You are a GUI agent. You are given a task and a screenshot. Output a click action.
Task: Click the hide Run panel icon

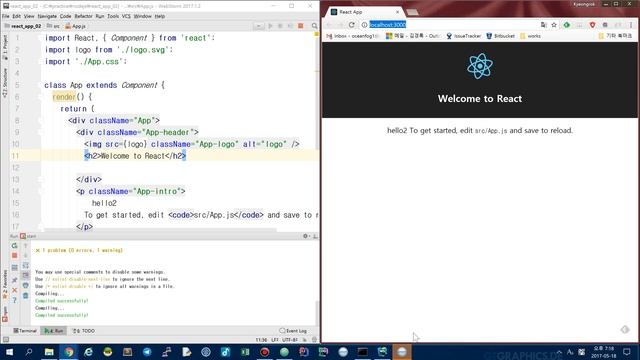pyautogui.click(x=315, y=236)
